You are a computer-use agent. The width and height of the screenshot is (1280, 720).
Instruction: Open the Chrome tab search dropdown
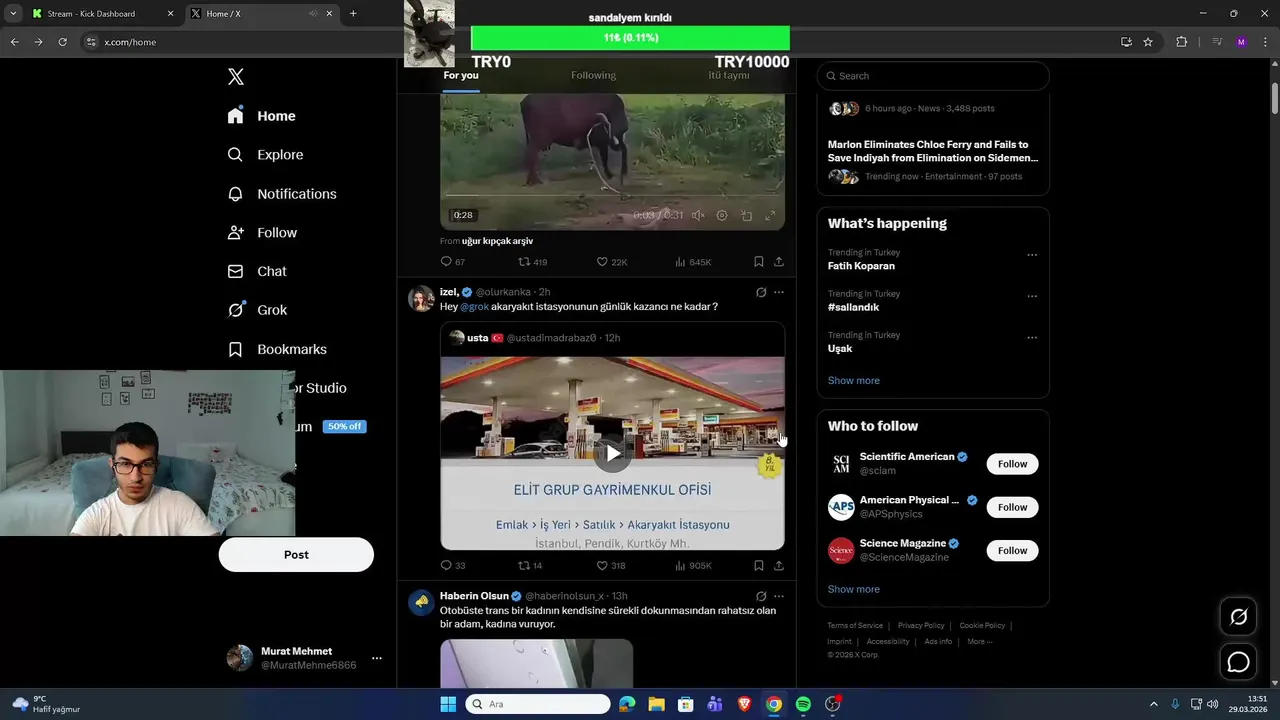coord(13,13)
